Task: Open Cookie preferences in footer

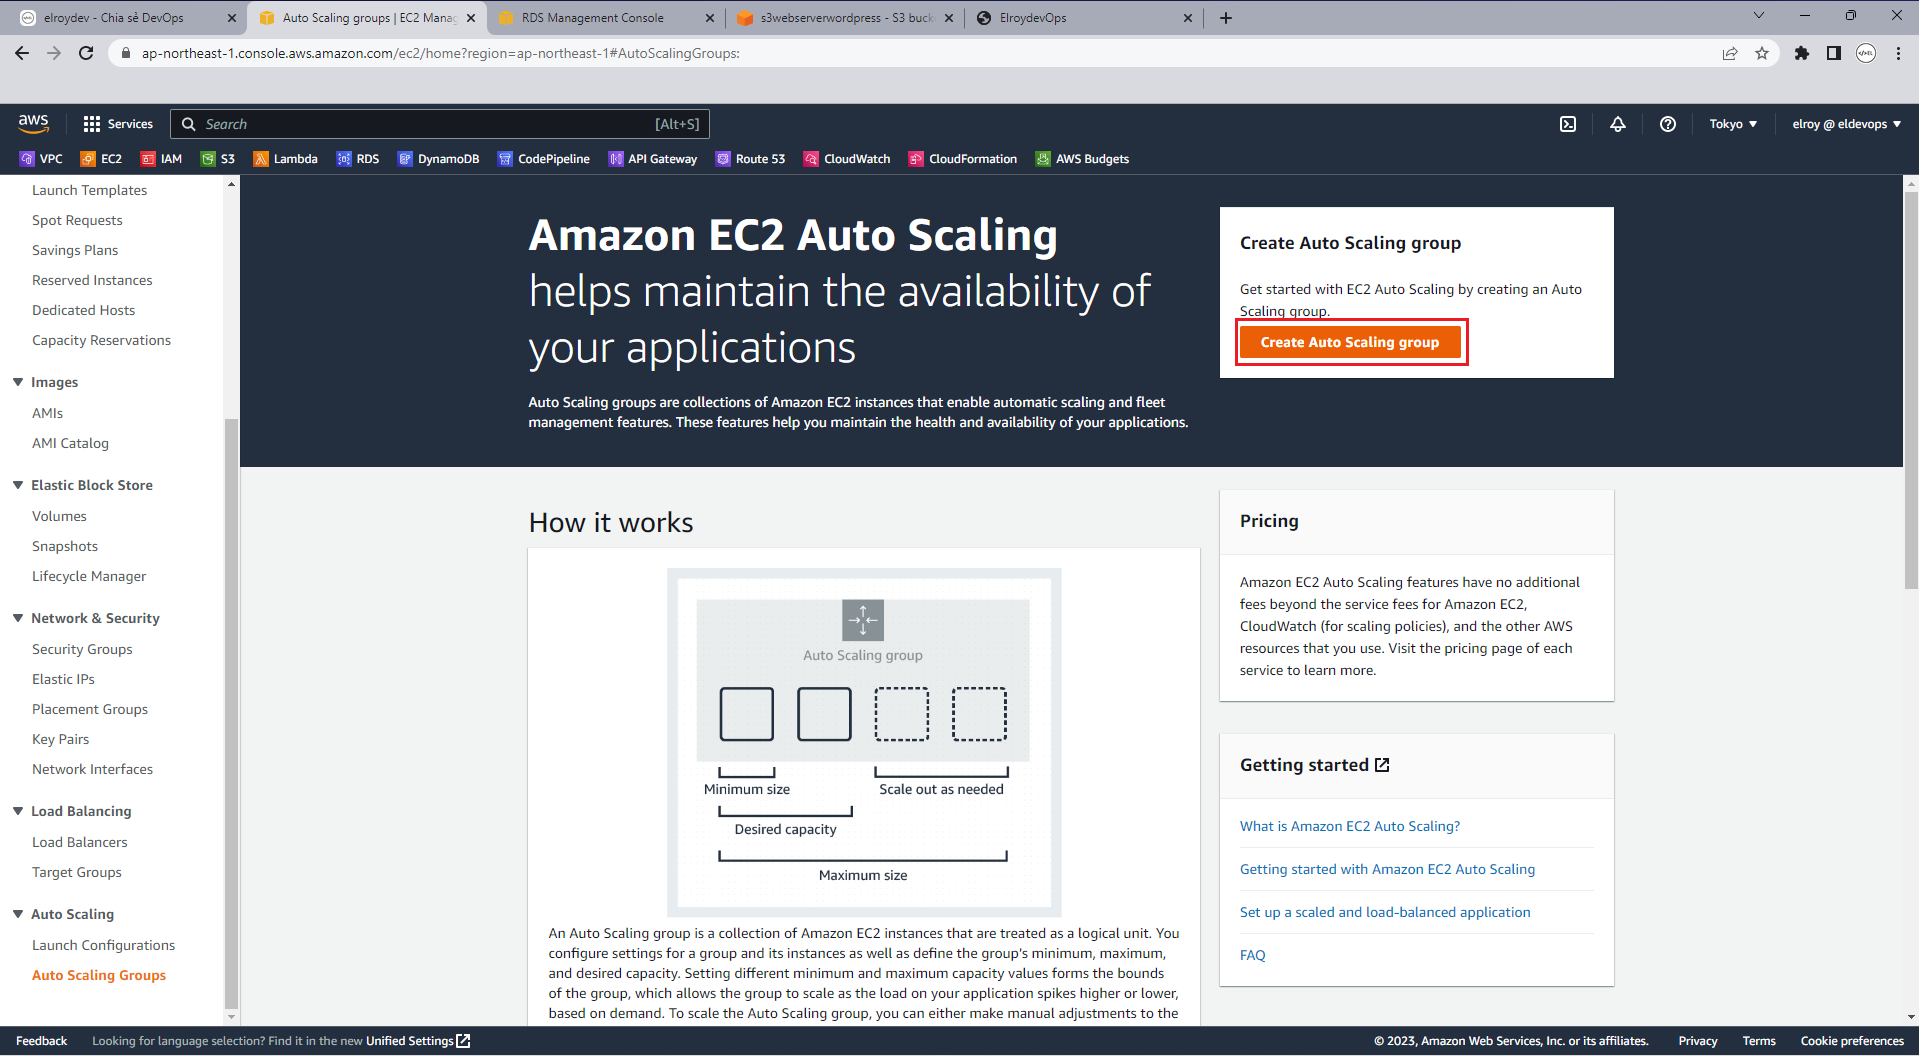Action: [x=1852, y=1041]
